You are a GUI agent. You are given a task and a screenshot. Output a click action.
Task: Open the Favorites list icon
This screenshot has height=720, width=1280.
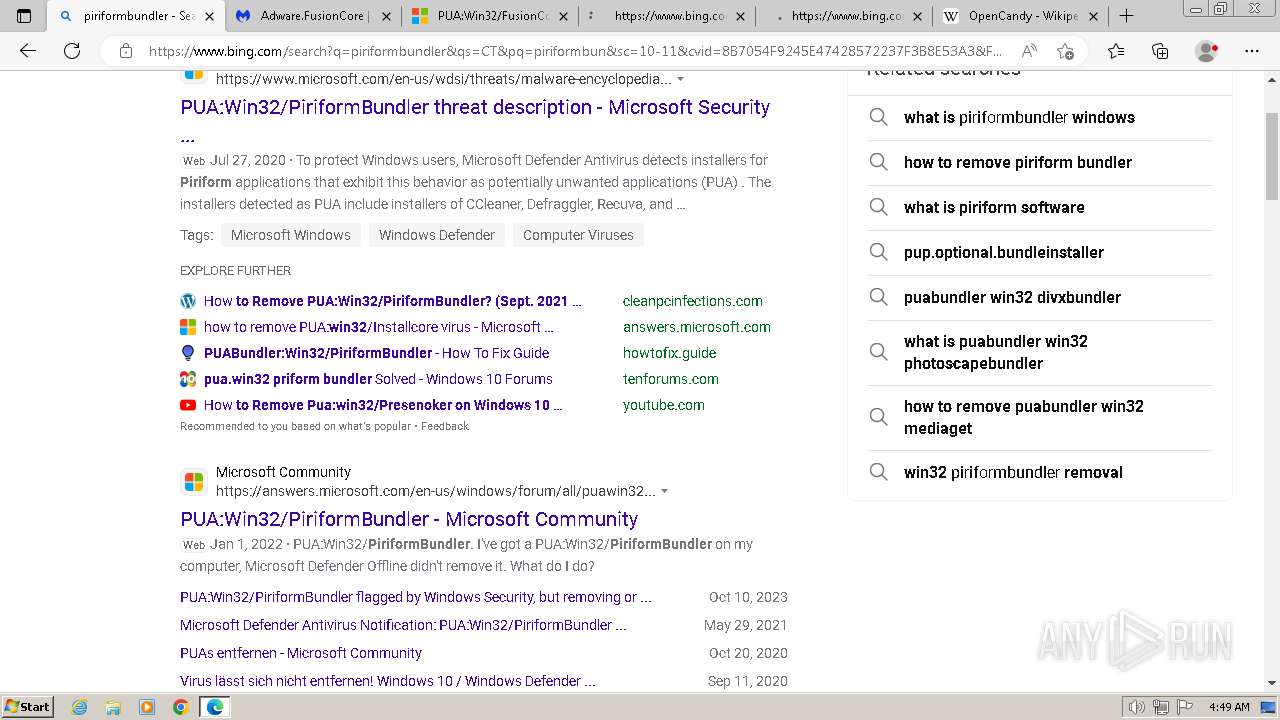tap(1116, 51)
